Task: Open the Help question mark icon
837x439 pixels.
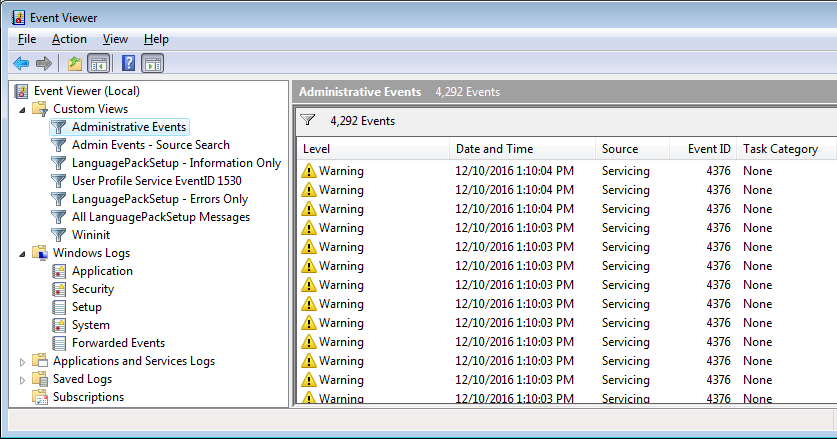Action: 128,64
